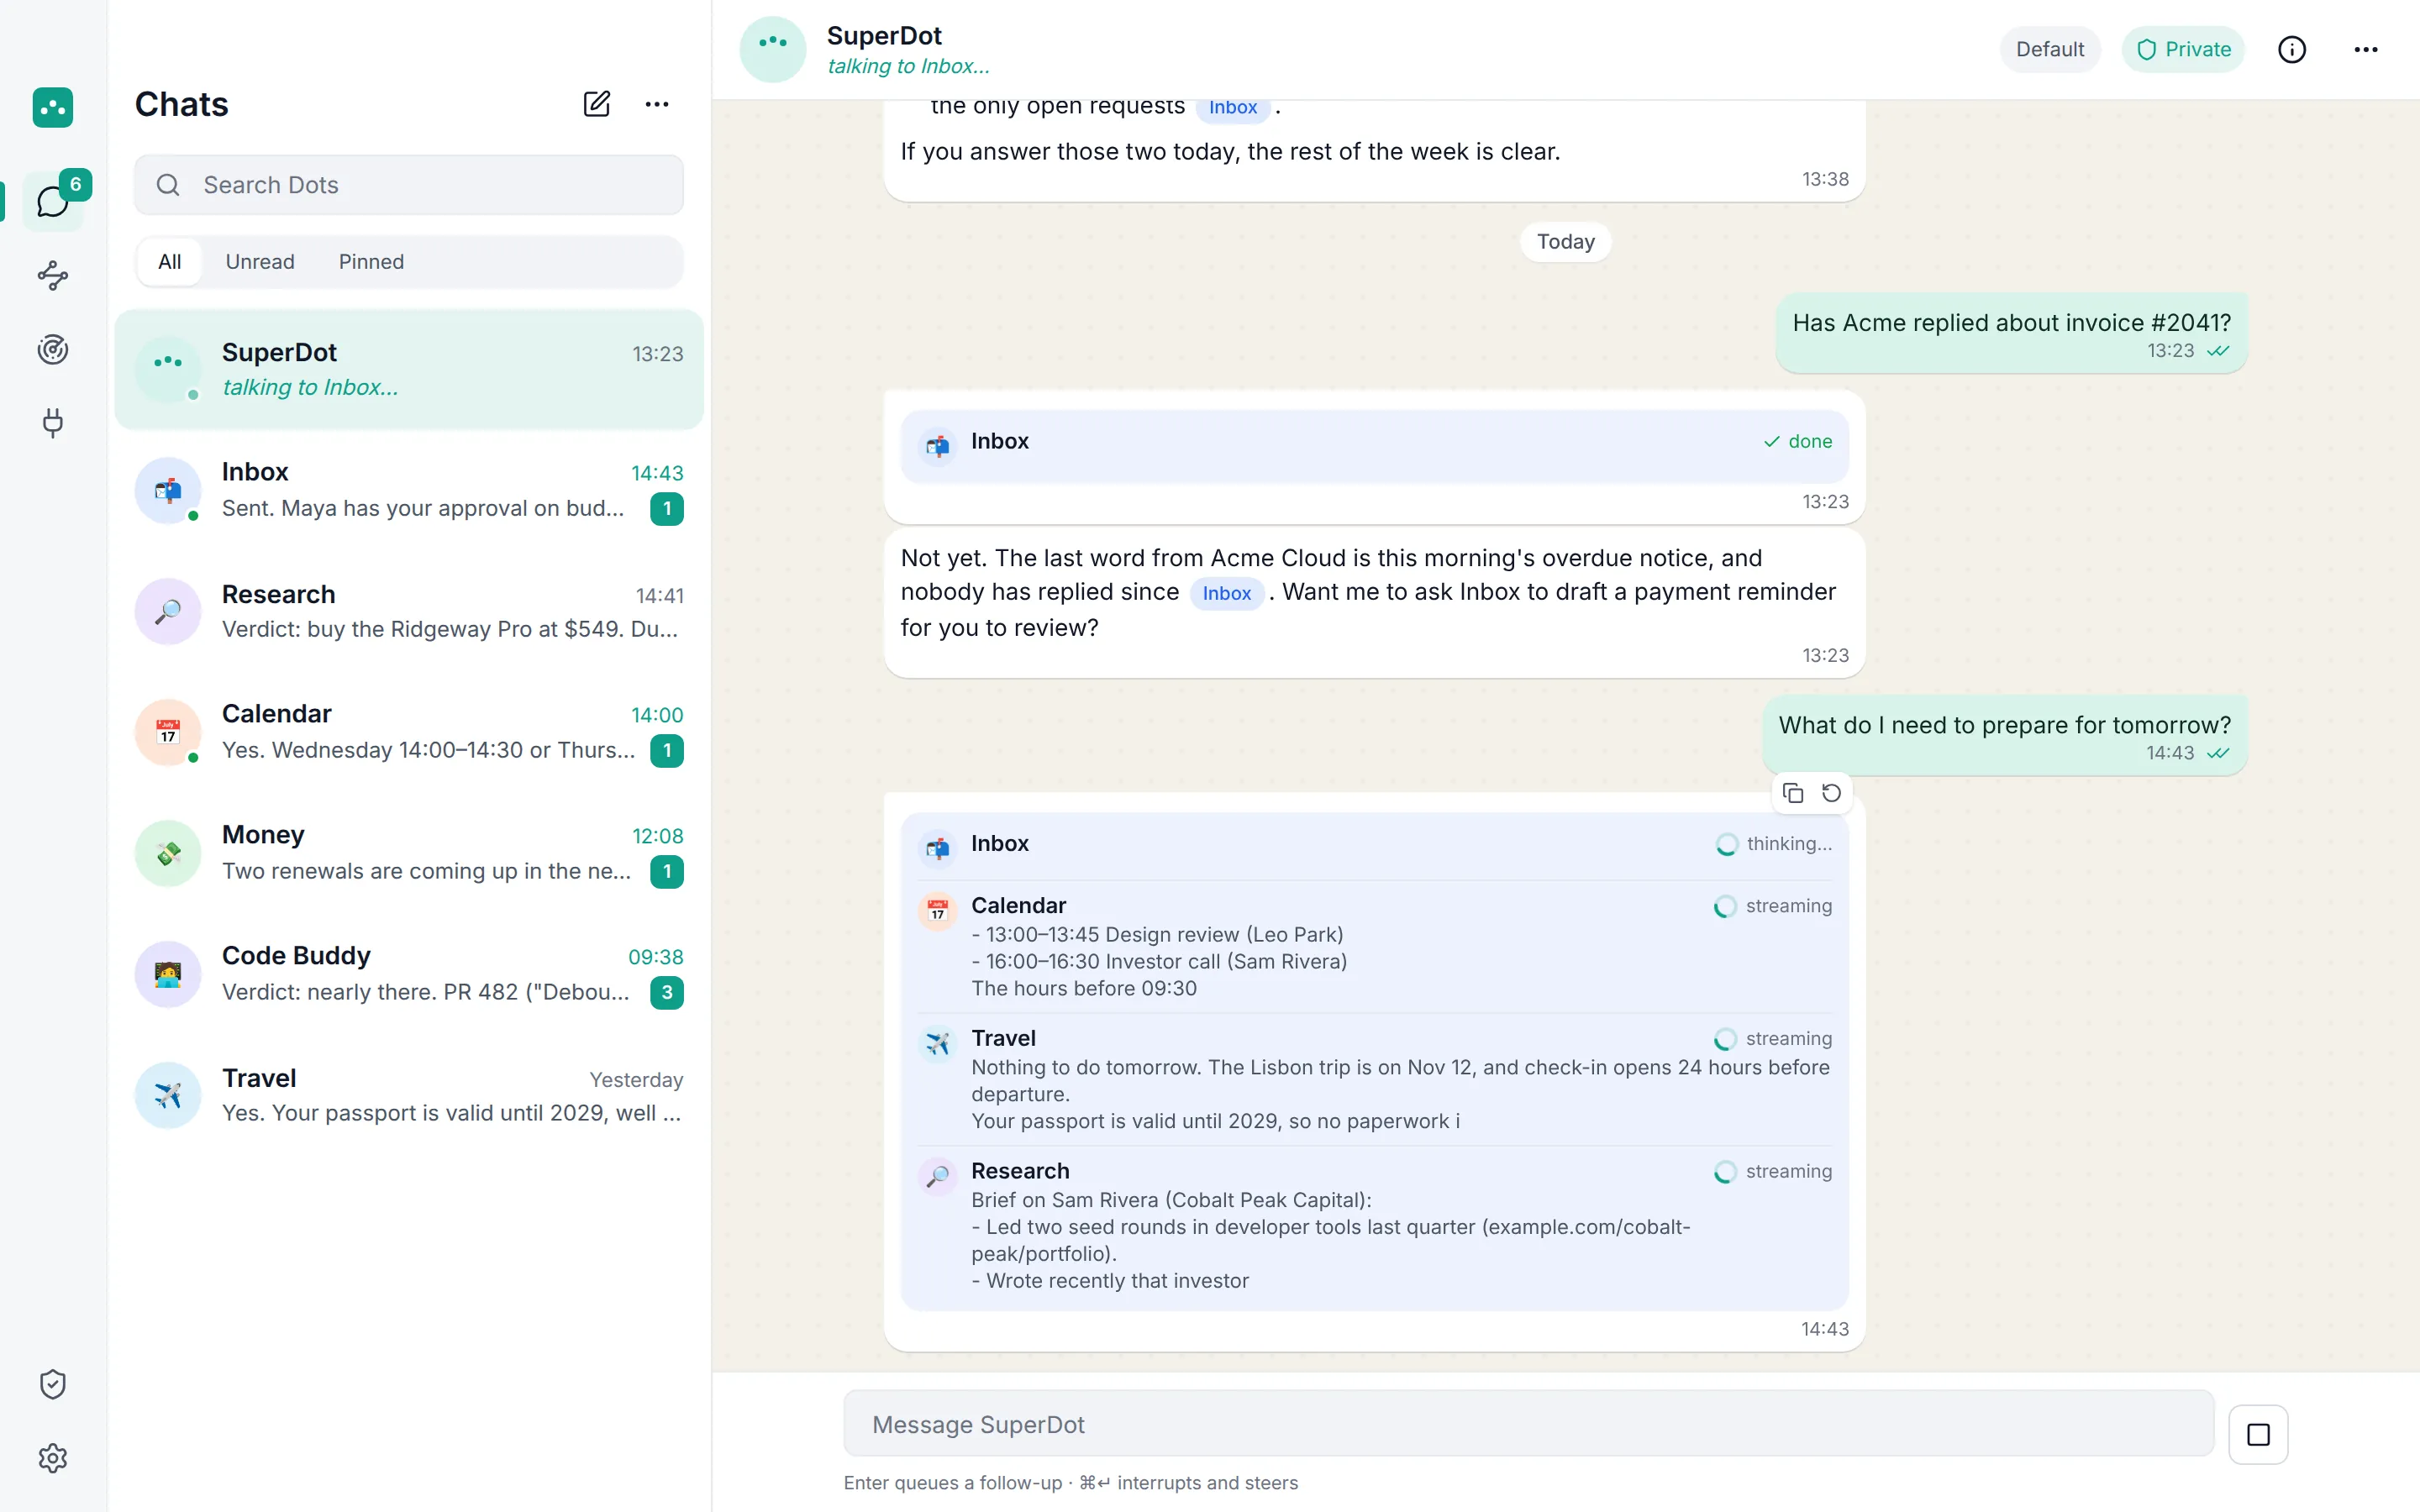Screen dimensions: 2420x1512
Task: Click message 'What do I need to prepare for tomorrow?'
Action: click(x=2004, y=736)
